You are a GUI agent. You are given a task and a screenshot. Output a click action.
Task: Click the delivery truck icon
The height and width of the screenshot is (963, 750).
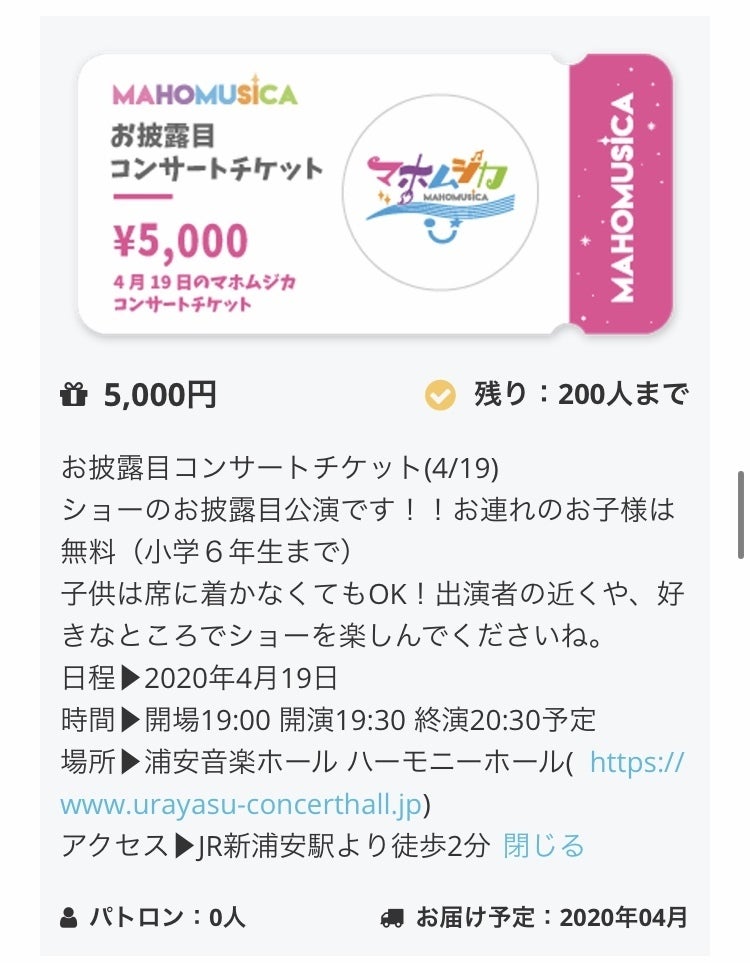(x=393, y=916)
